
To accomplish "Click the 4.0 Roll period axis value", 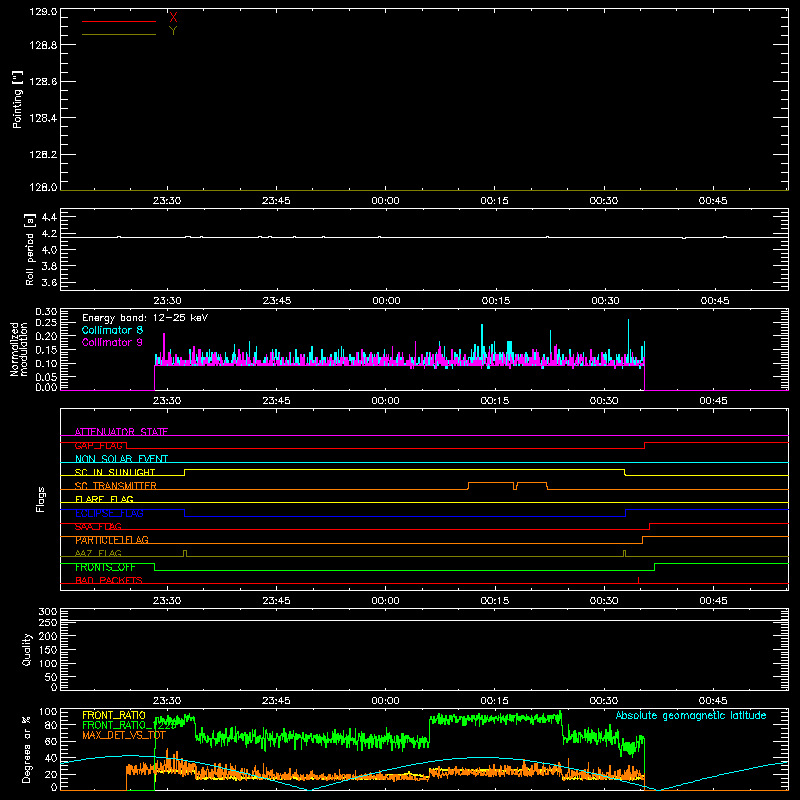I will point(49,250).
